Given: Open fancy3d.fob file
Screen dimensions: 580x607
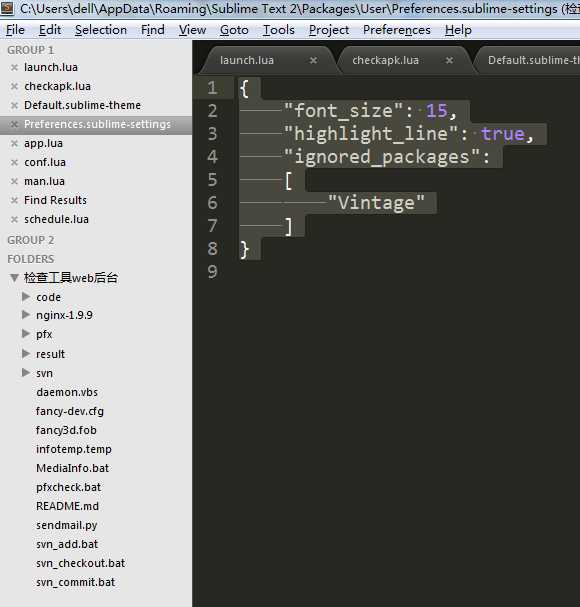Looking at the screenshot, I should click(66, 430).
